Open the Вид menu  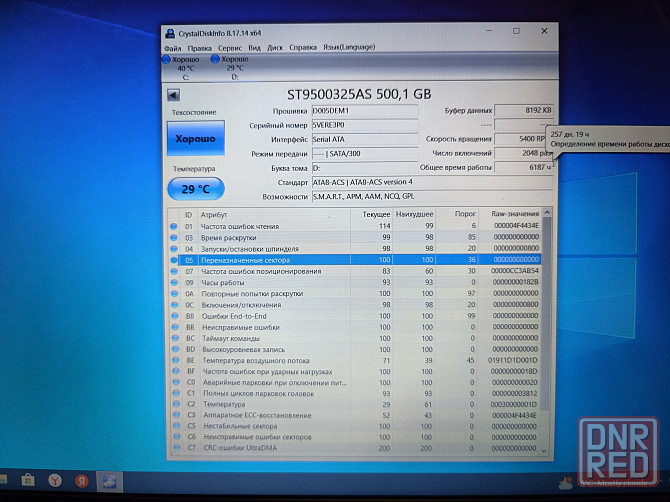254,48
